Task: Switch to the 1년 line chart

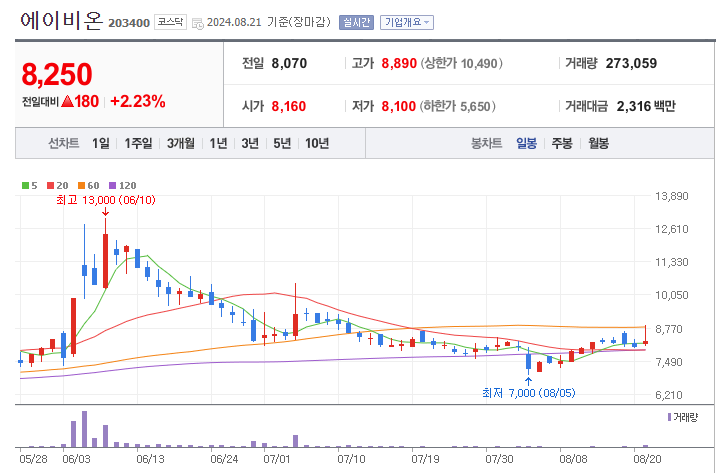Action: (x=218, y=143)
